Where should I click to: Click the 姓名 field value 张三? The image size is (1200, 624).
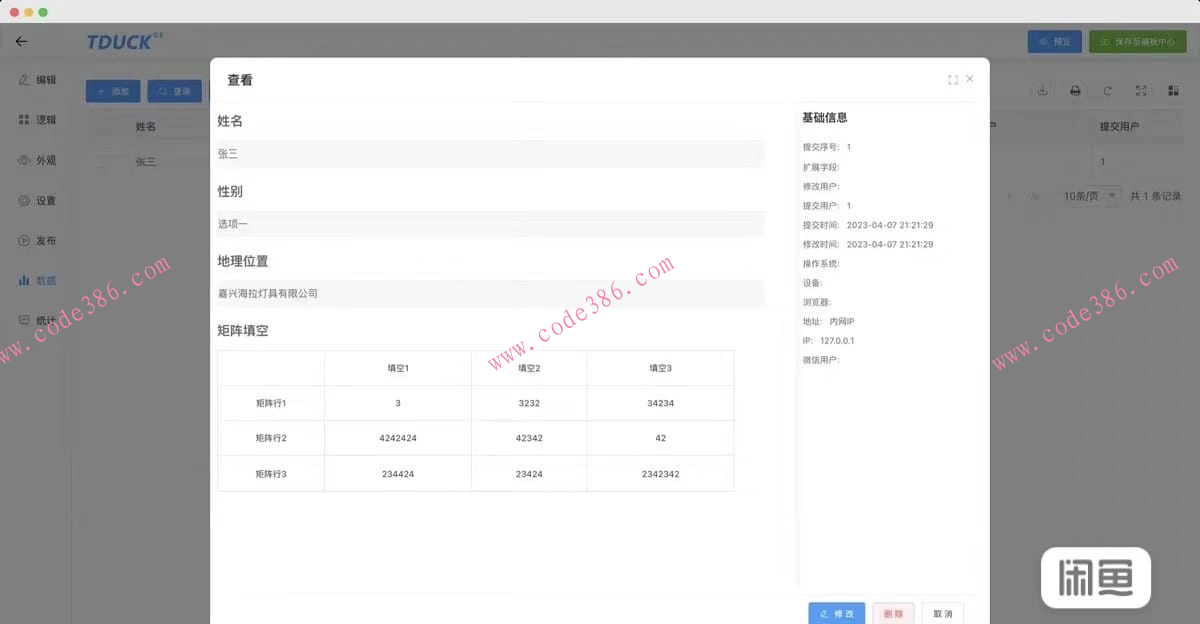tap(490, 154)
